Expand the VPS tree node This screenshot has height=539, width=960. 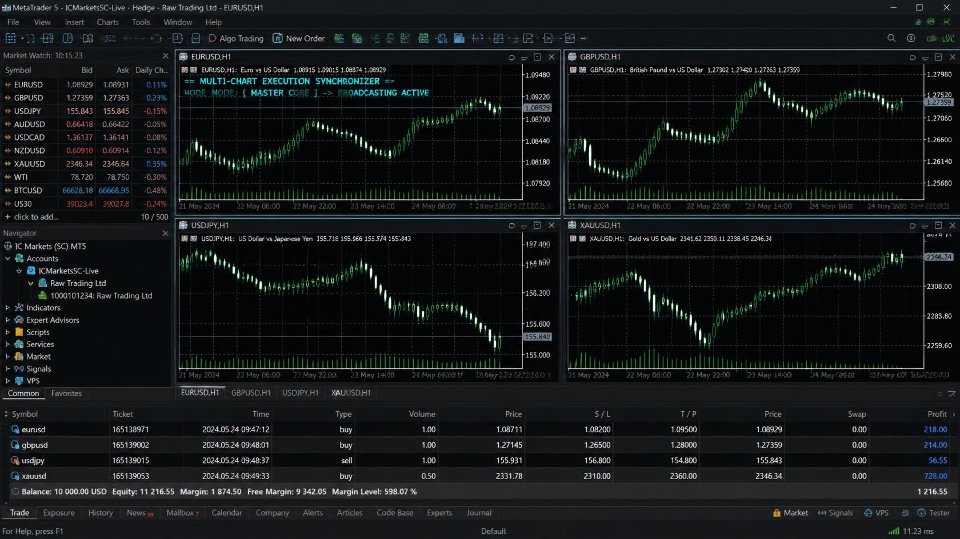point(8,381)
